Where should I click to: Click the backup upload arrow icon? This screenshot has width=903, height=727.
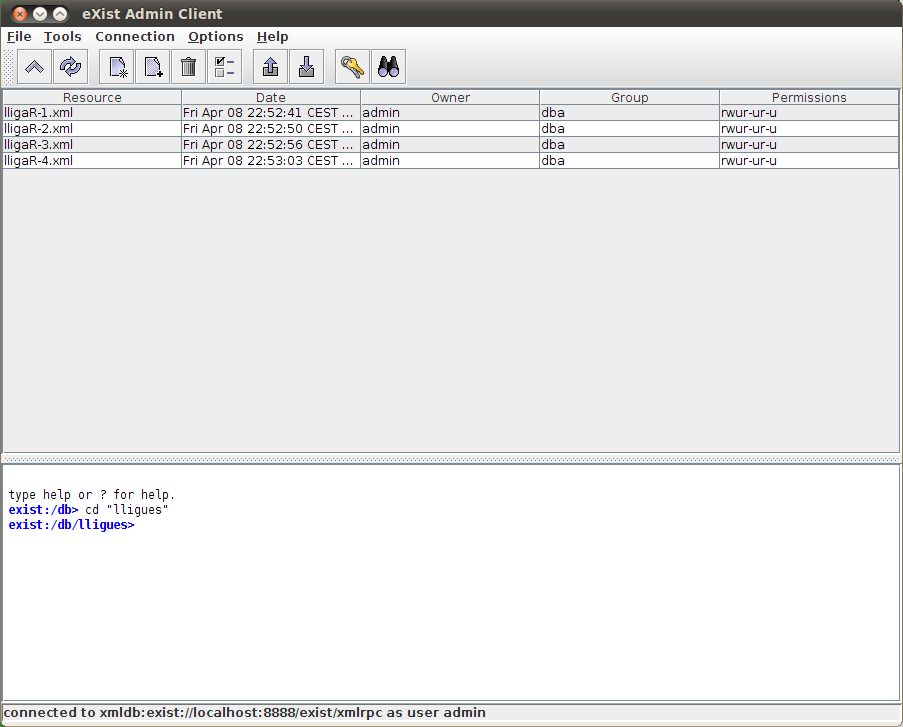tap(270, 67)
